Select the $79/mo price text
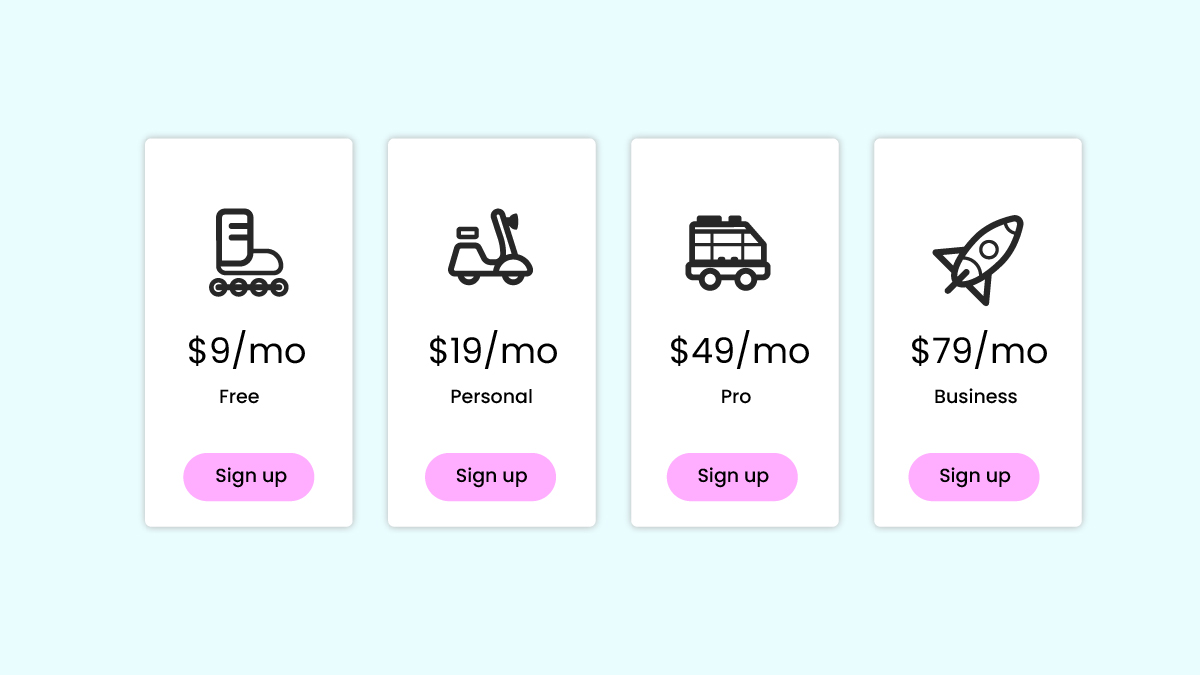The image size is (1200, 675). (979, 350)
